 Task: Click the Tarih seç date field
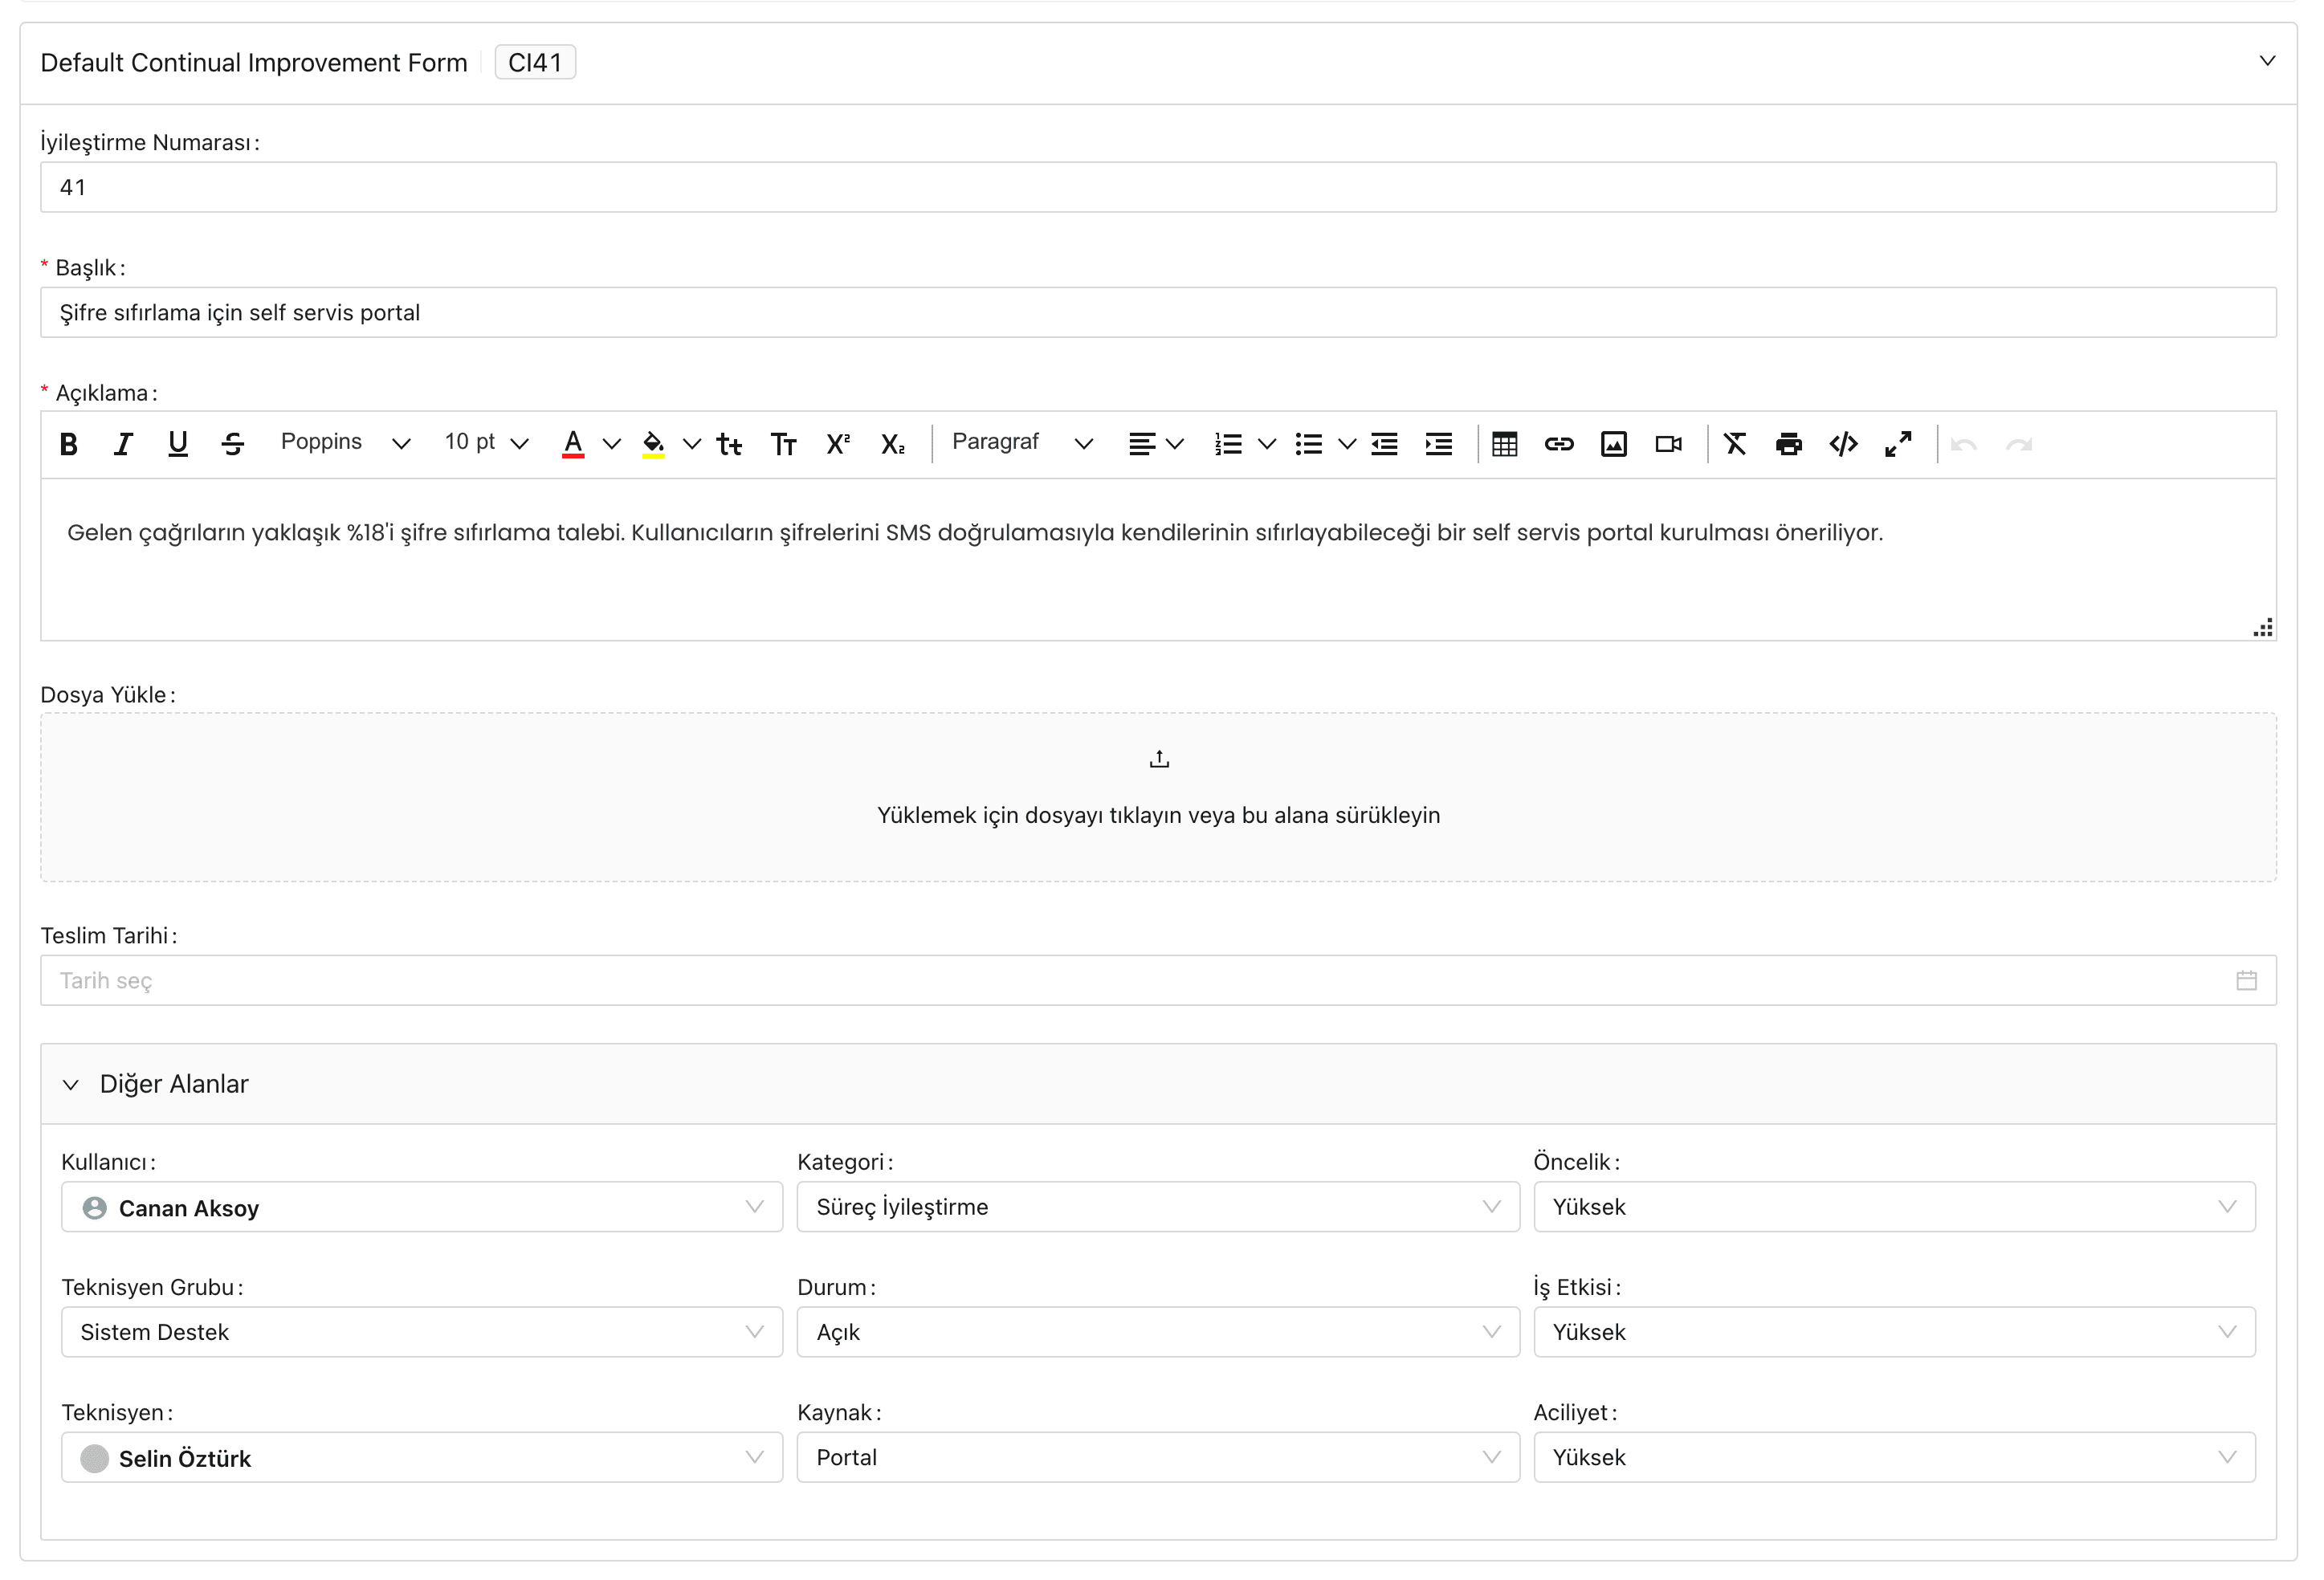click(x=1158, y=980)
